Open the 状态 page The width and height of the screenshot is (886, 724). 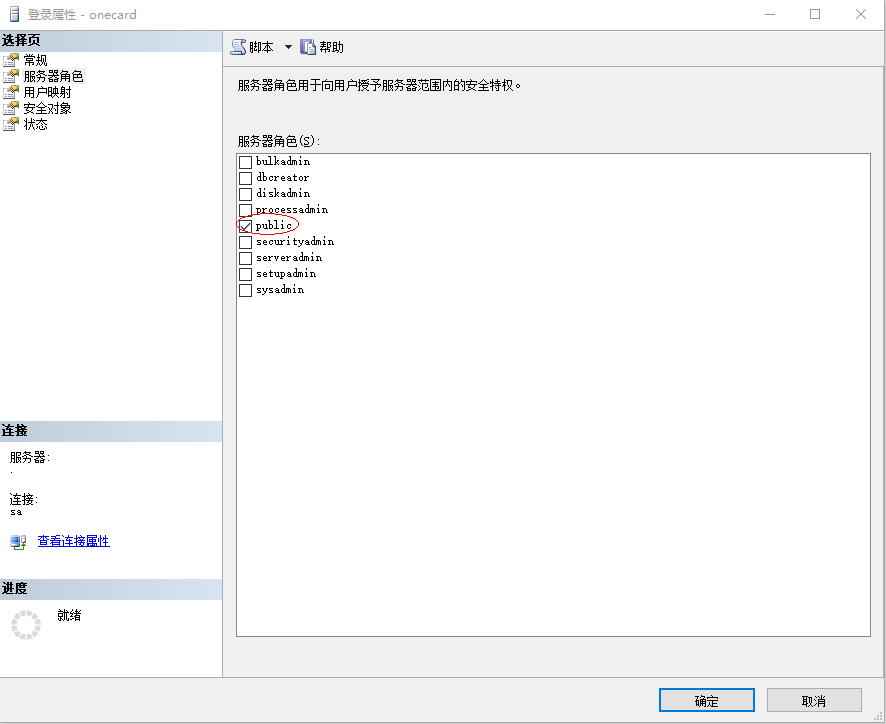pos(35,124)
